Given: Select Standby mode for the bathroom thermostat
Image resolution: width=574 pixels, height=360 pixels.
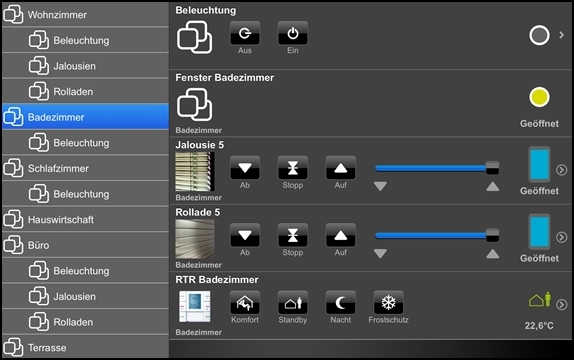Looking at the screenshot, I should (x=292, y=303).
